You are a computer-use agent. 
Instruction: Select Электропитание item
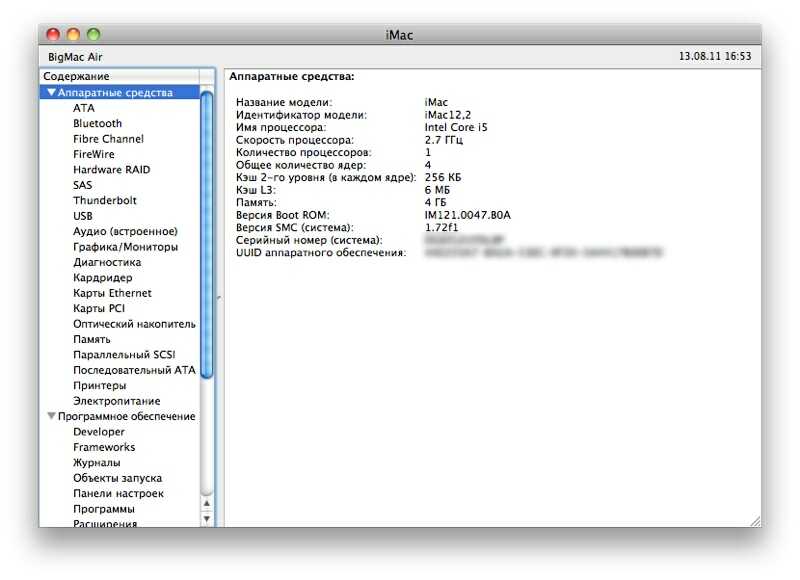[116, 401]
